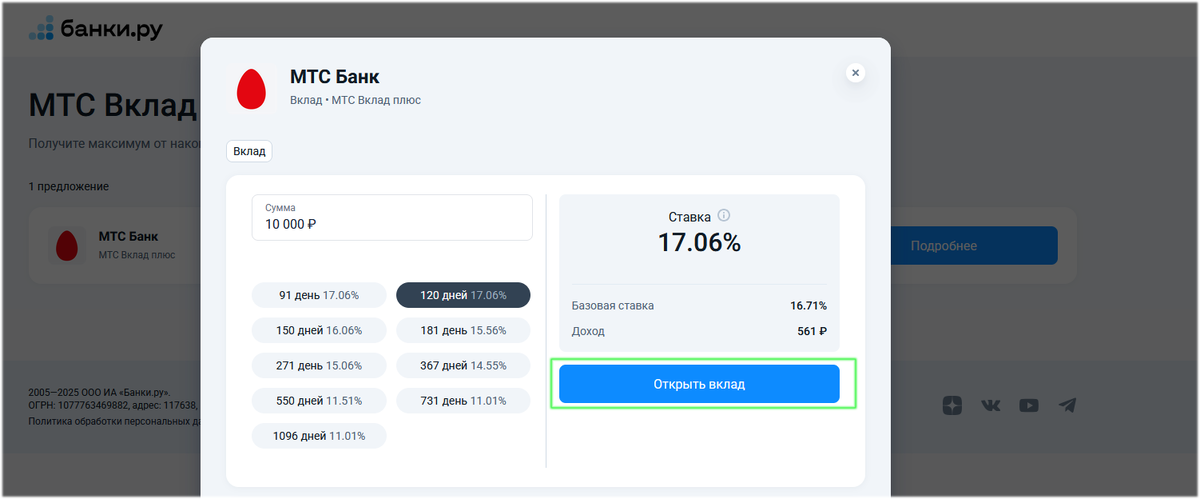Image resolution: width=1200 pixels, height=499 pixels.
Task: Click the 561 ₽ income value
Action: (812, 331)
